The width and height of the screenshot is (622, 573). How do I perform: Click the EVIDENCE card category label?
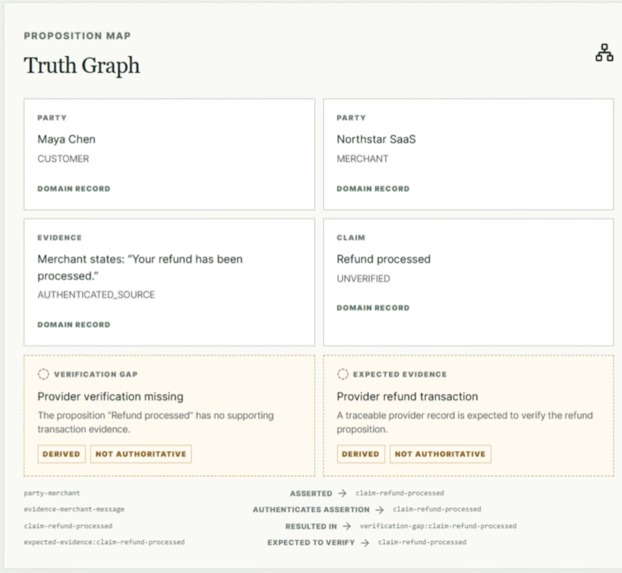point(60,238)
